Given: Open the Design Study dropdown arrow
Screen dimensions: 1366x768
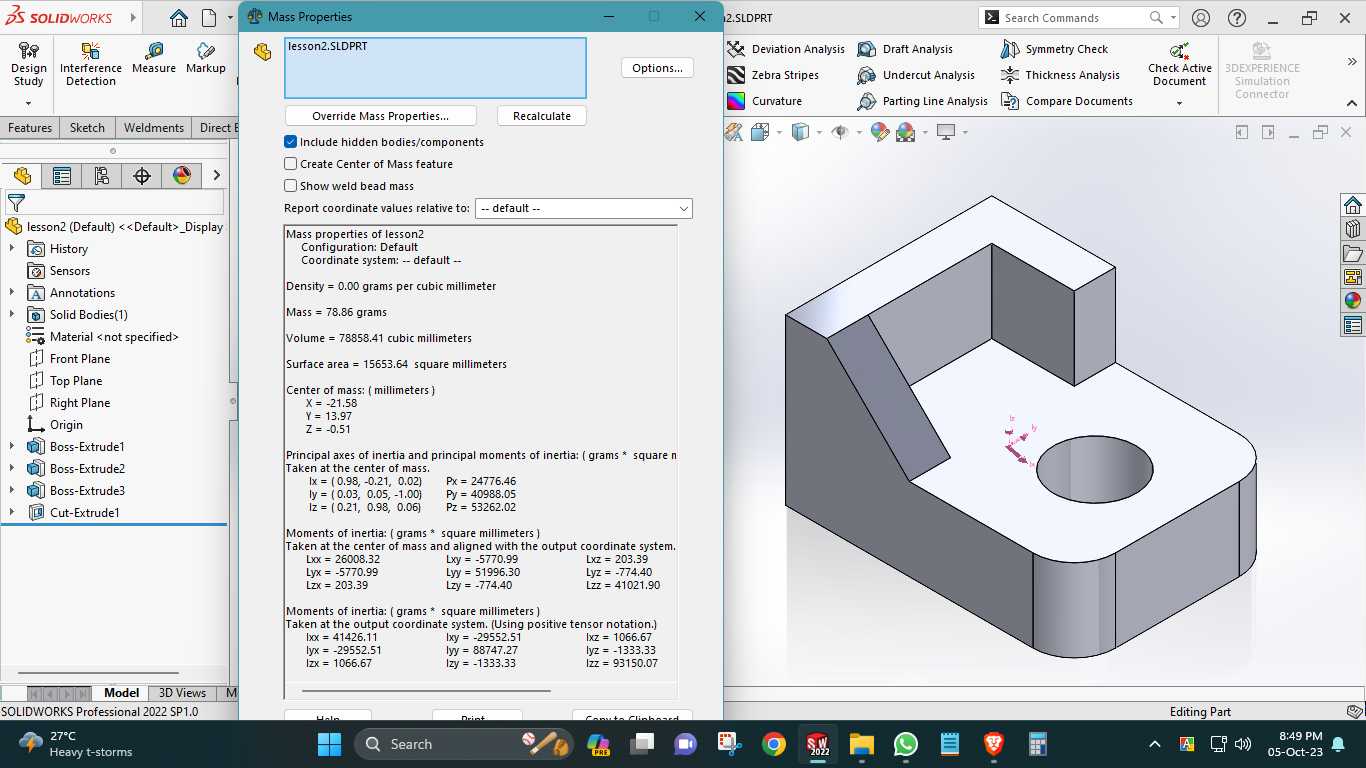Looking at the screenshot, I should (x=28, y=103).
